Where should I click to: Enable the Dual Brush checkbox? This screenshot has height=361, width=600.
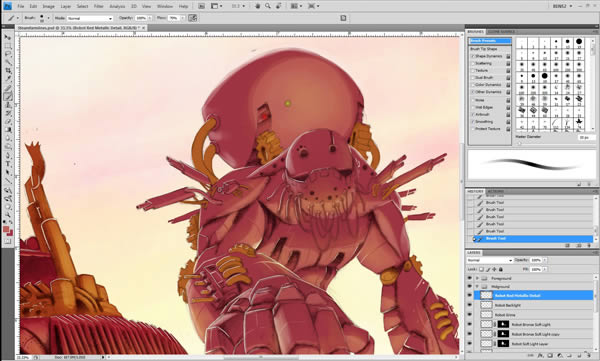[473, 78]
